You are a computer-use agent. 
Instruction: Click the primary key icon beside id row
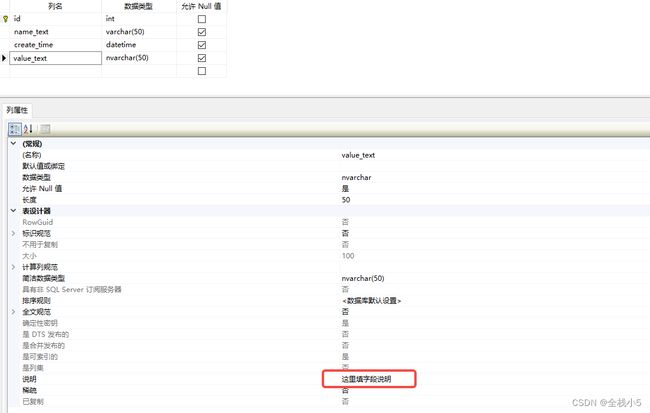point(5,19)
